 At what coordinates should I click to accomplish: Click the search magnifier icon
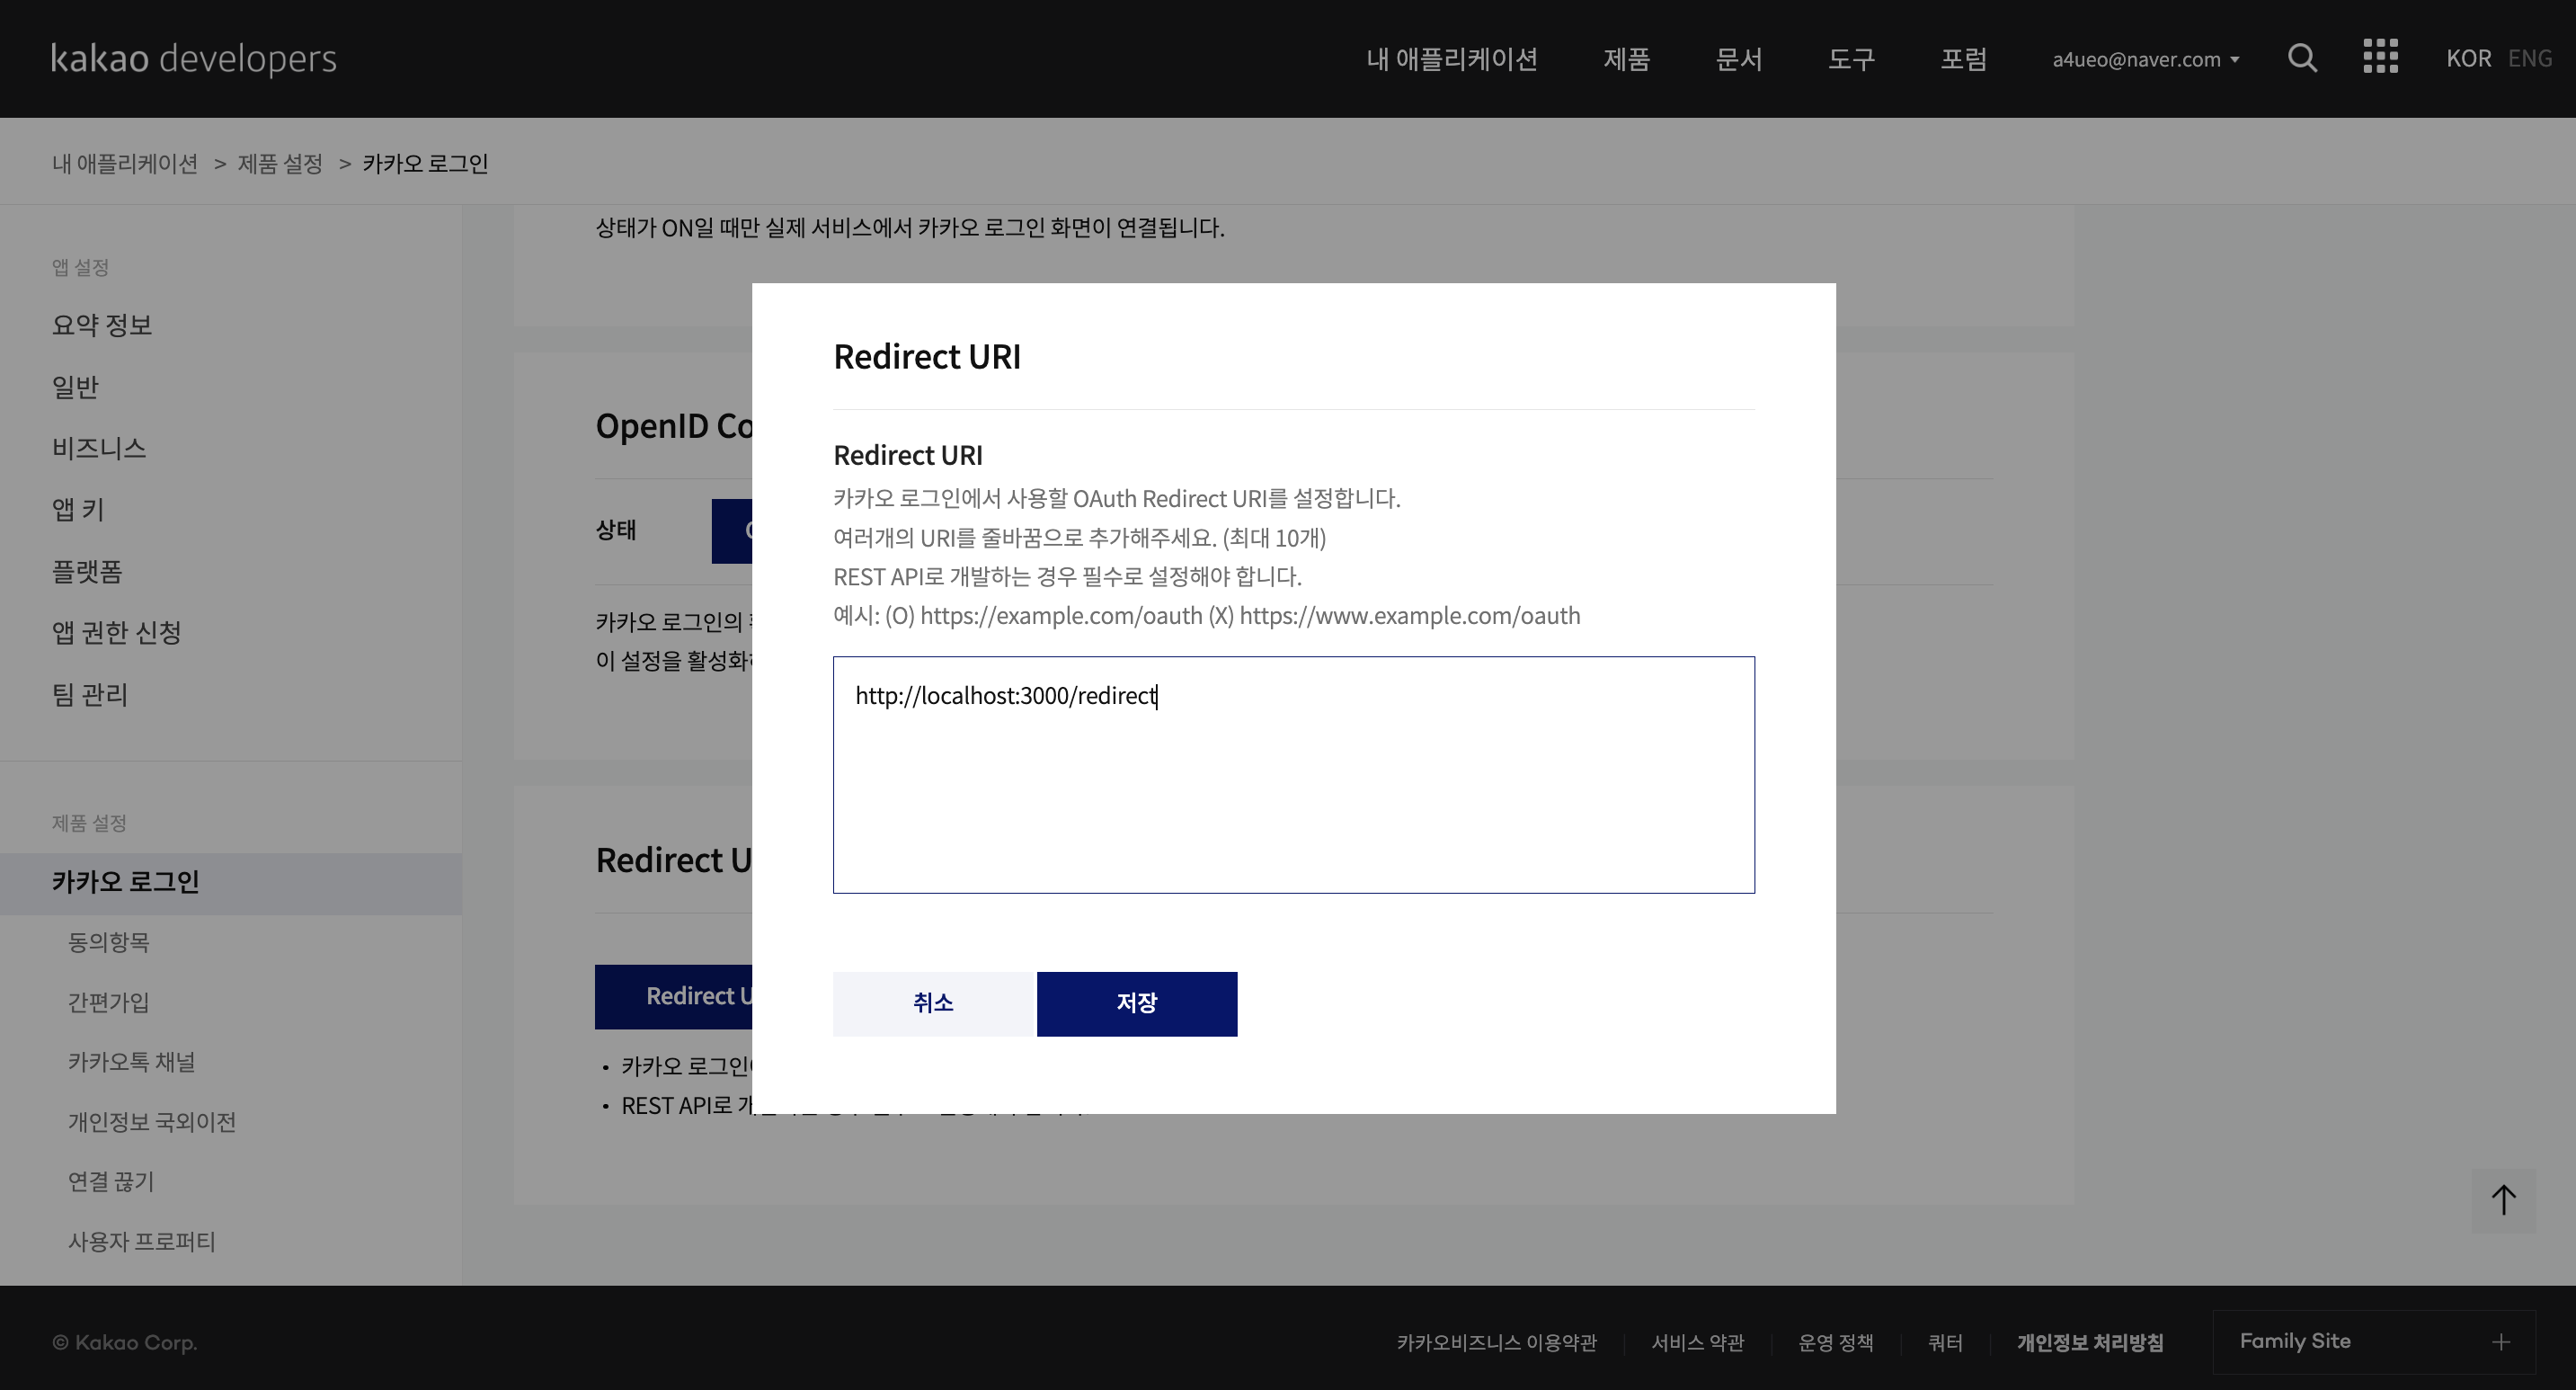tap(2302, 58)
